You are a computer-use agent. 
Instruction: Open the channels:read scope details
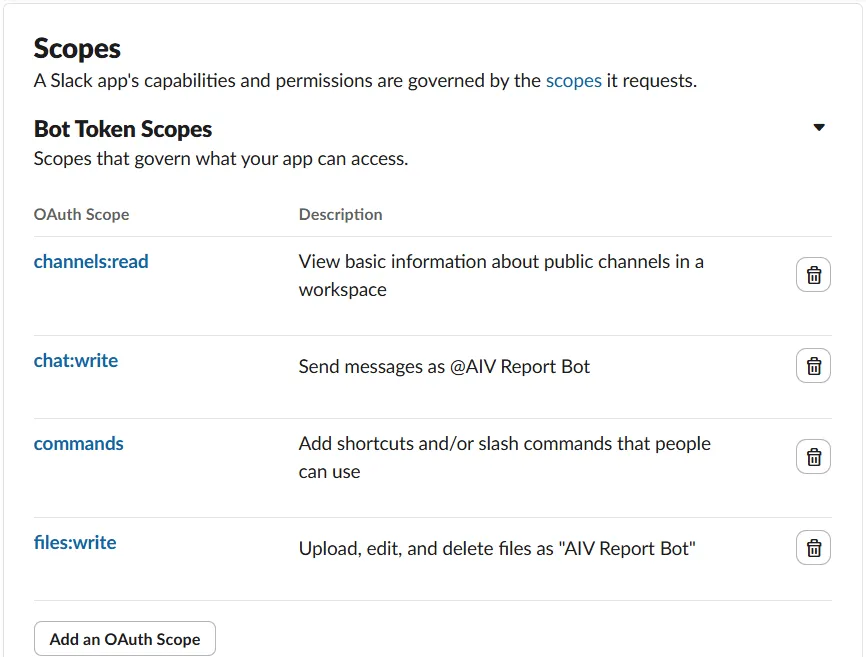(x=91, y=261)
